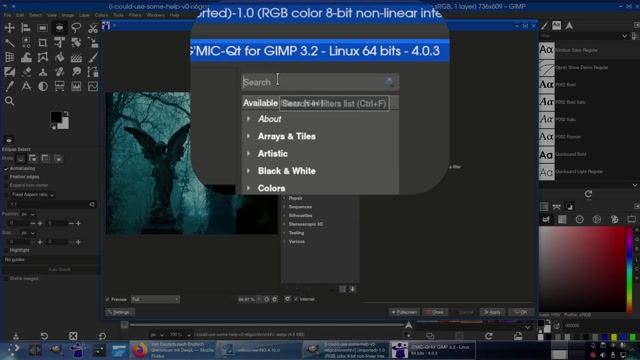Select the Bucket Fill tool
Viewport: 640px width, 360px height.
pyautogui.click(x=59, y=57)
